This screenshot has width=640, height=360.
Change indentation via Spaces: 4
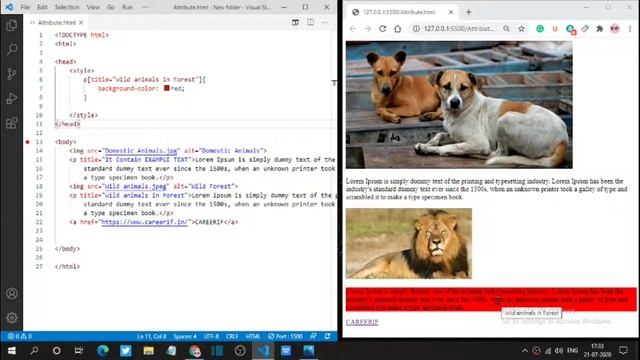[x=185, y=336]
